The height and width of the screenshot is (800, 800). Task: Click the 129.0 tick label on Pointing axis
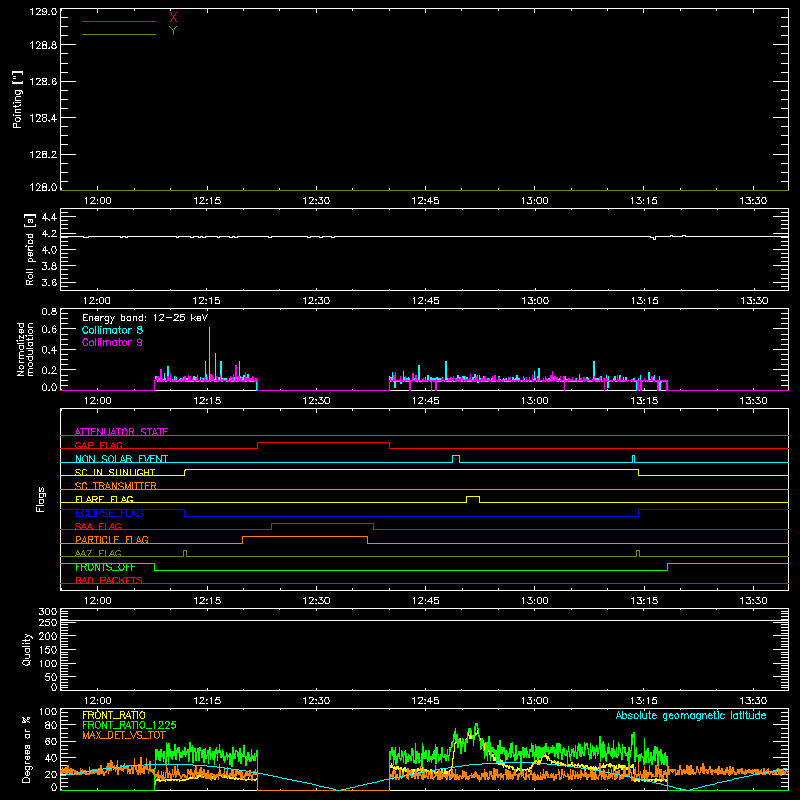pos(43,12)
